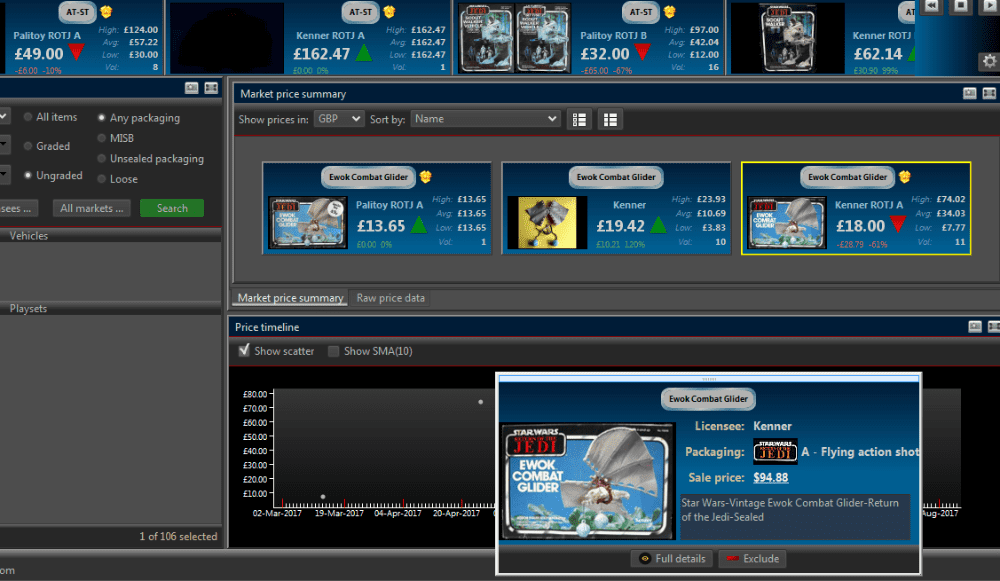Click the Ewok Combat Glider label in the popup
This screenshot has width=1000, height=581.
click(708, 399)
